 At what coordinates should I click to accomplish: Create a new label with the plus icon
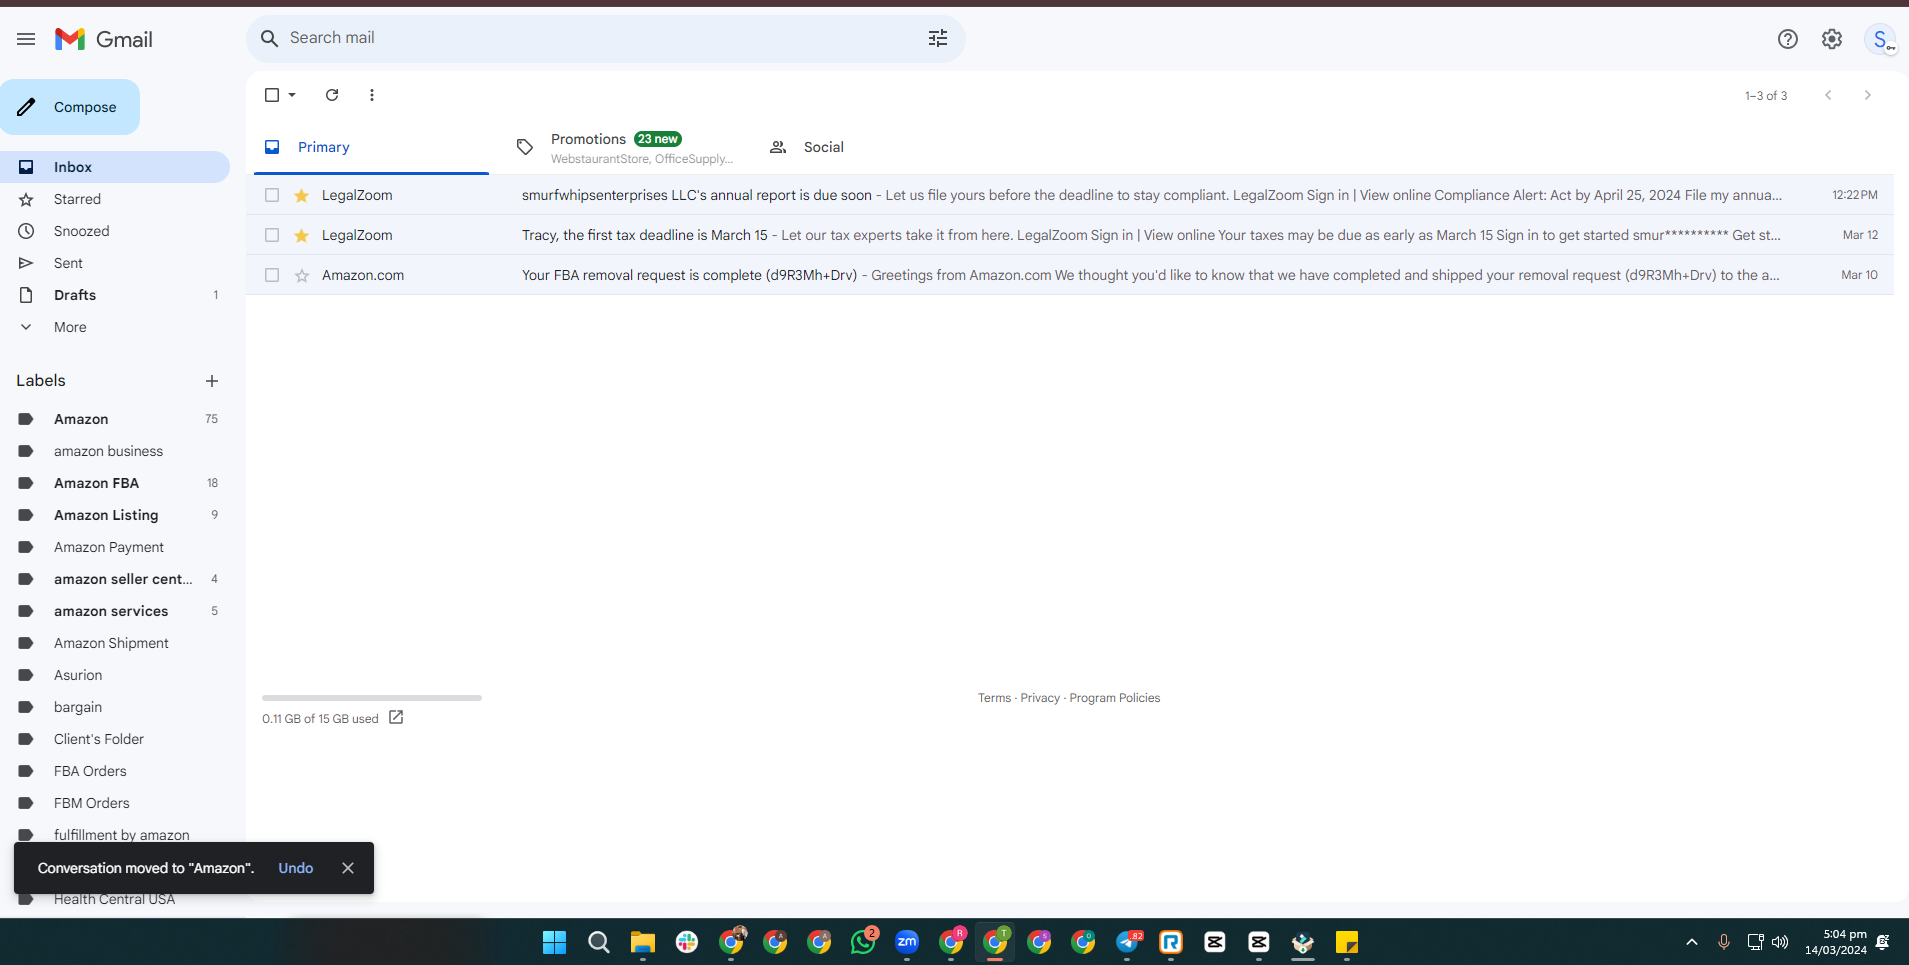212,381
